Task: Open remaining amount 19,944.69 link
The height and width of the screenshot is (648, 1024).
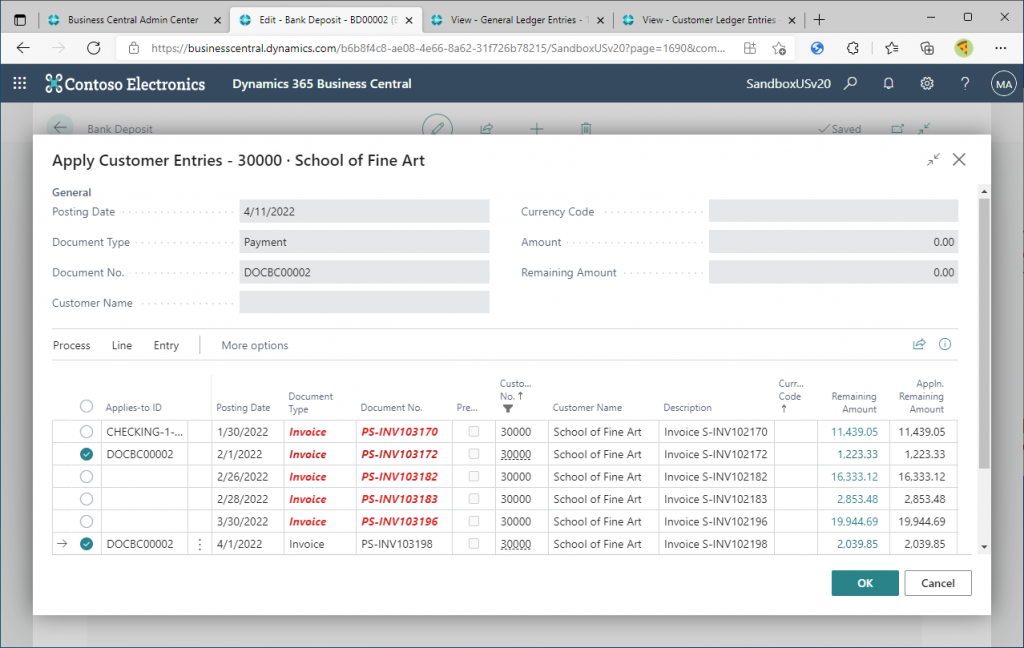Action: click(854, 521)
